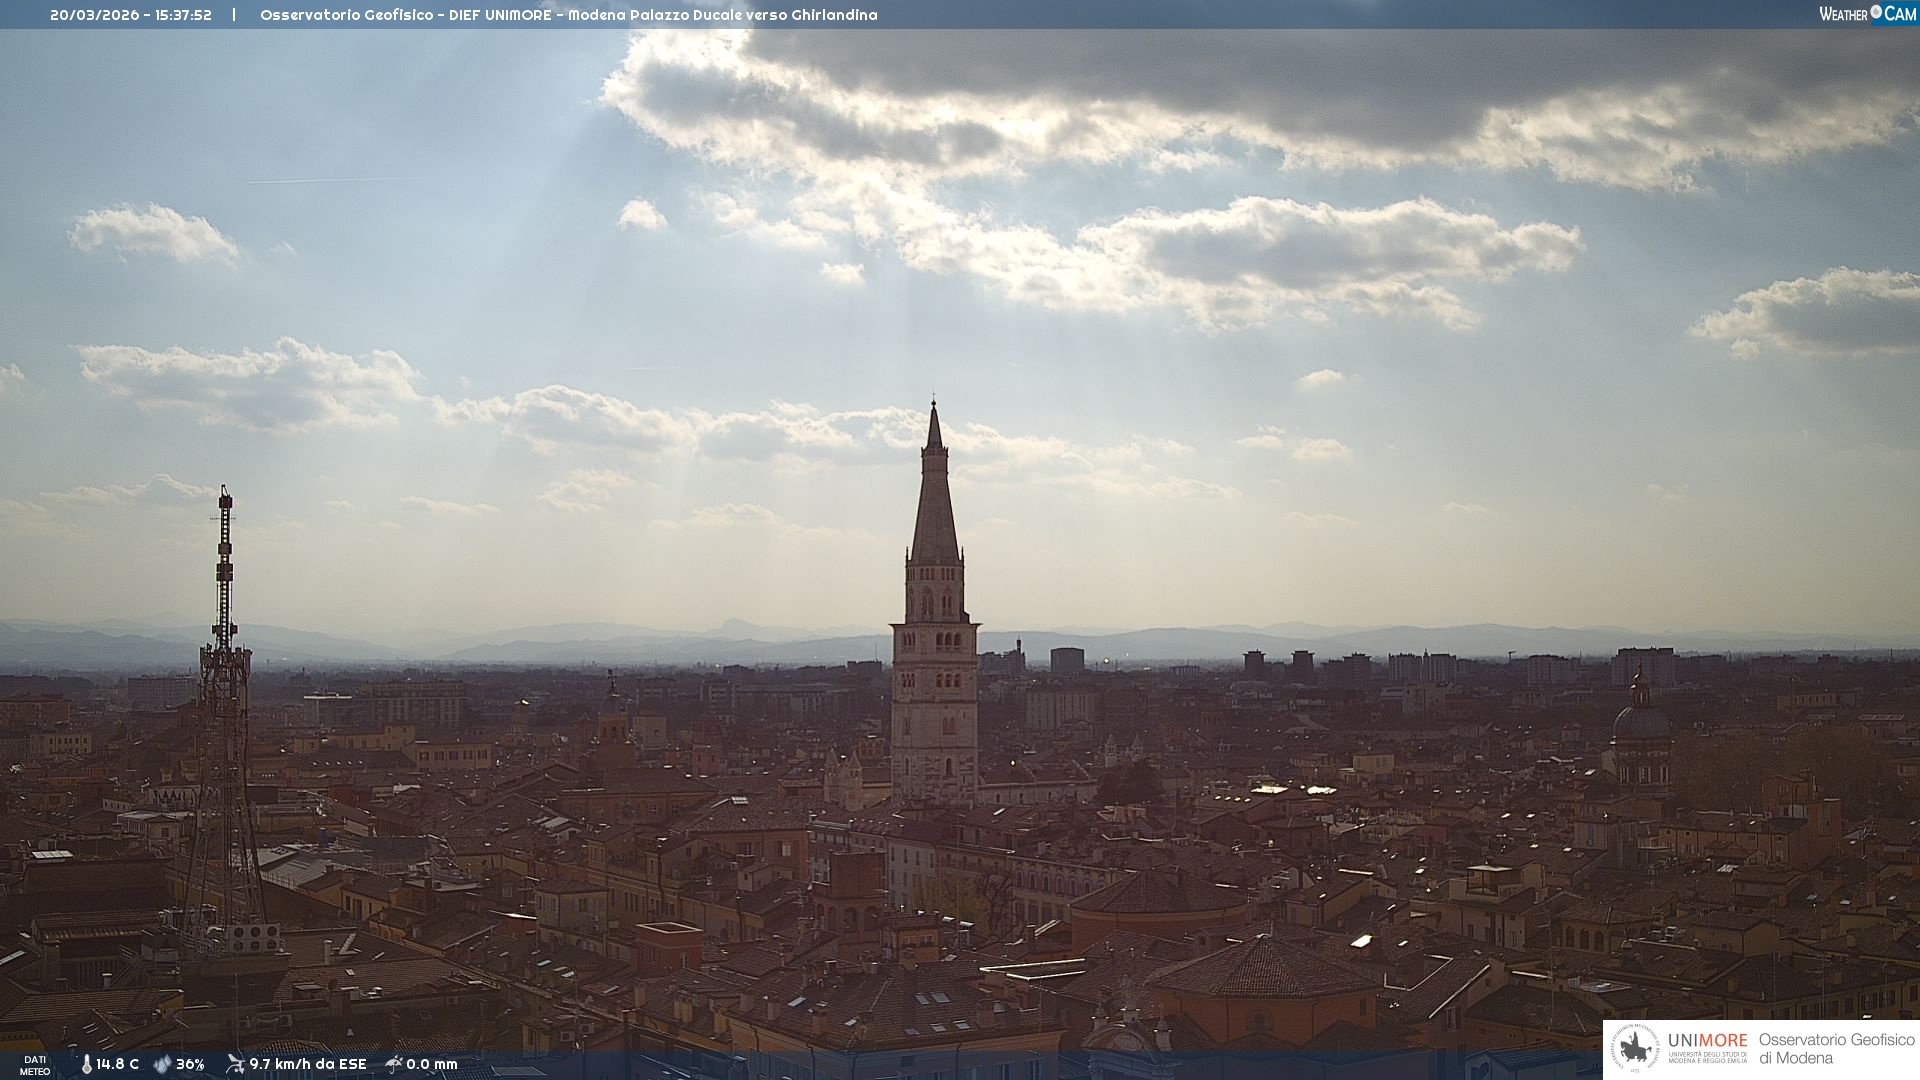Click the 0.0 mm rainfall value
Viewport: 1920px width, 1080px height.
click(x=432, y=1064)
